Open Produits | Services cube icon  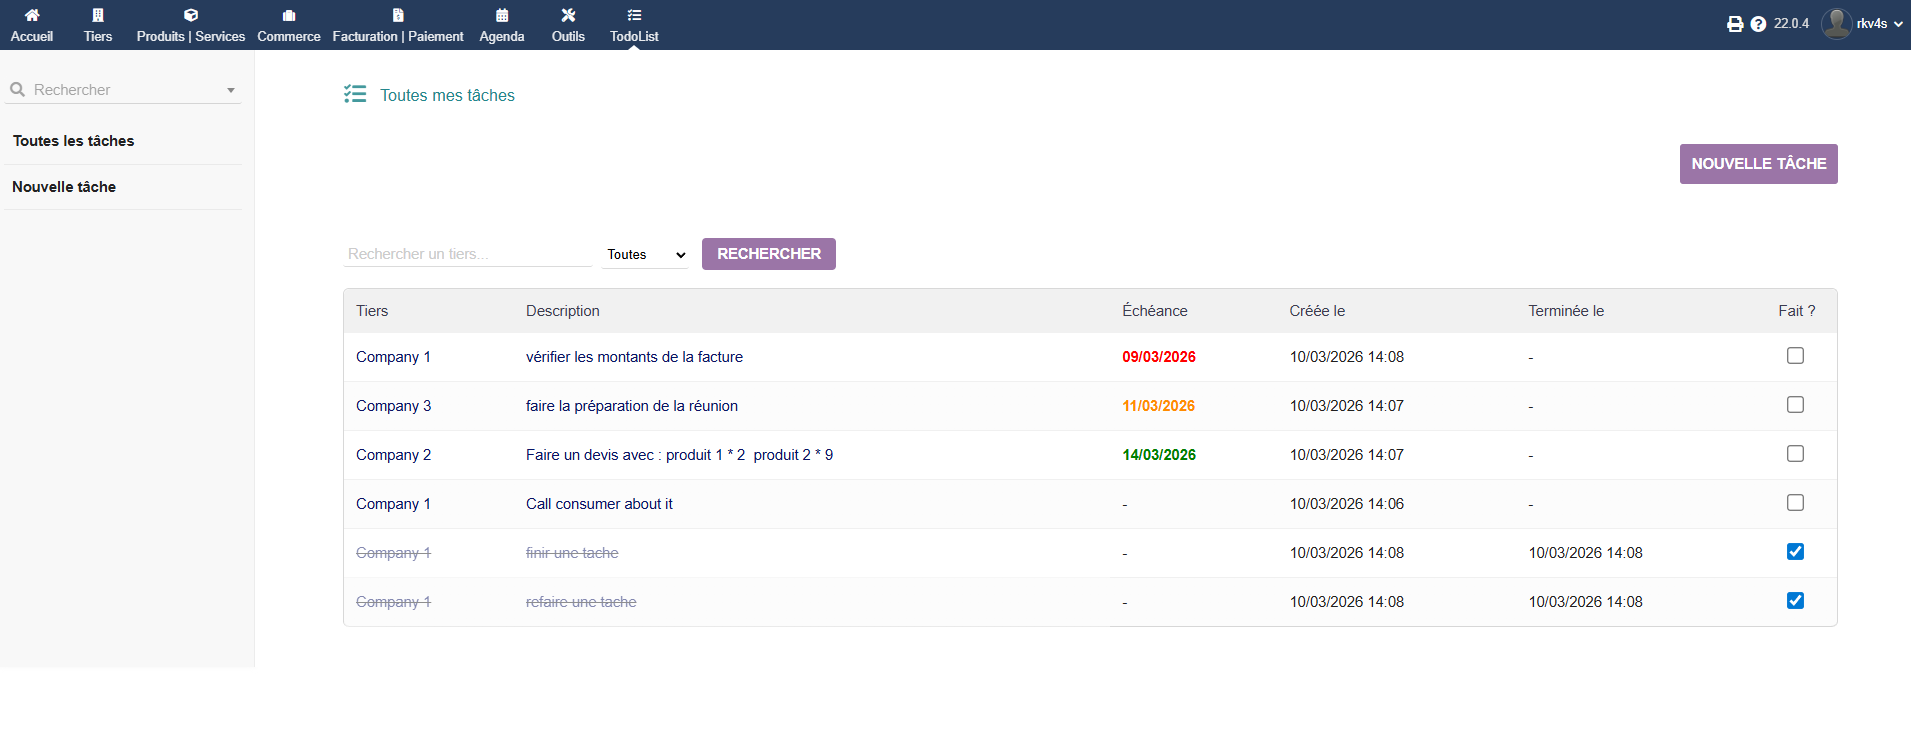(191, 16)
